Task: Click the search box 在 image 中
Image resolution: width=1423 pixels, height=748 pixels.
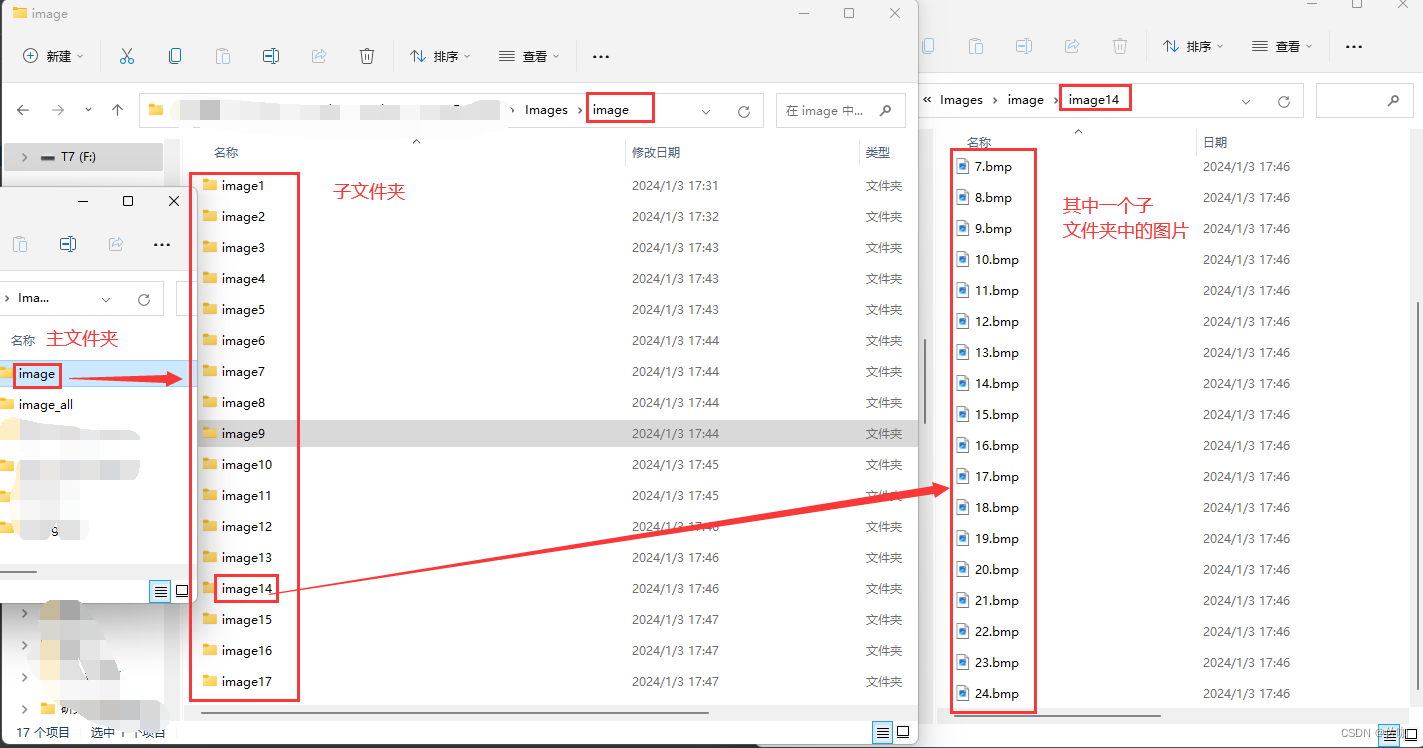Action: click(840, 110)
